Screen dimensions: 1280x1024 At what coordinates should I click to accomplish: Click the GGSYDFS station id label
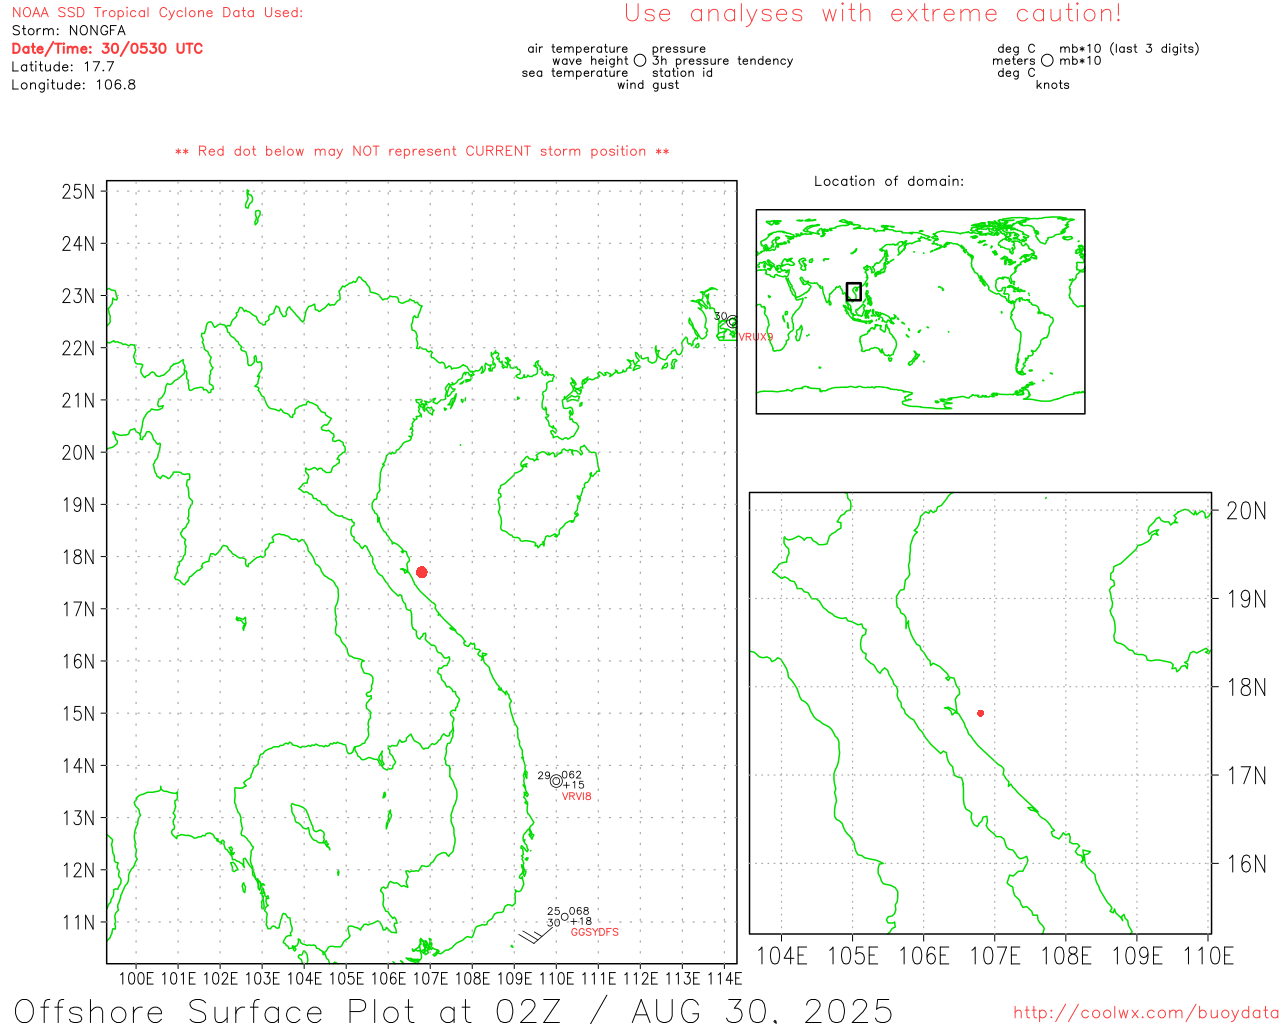pos(595,932)
